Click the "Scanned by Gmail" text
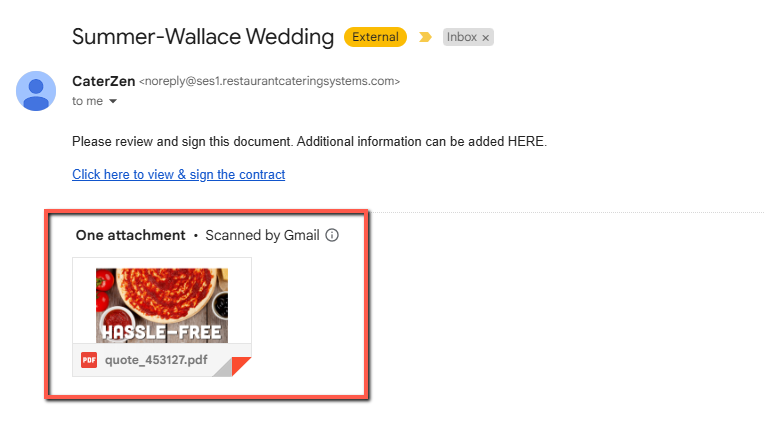This screenshot has height=421, width=764. (x=262, y=235)
